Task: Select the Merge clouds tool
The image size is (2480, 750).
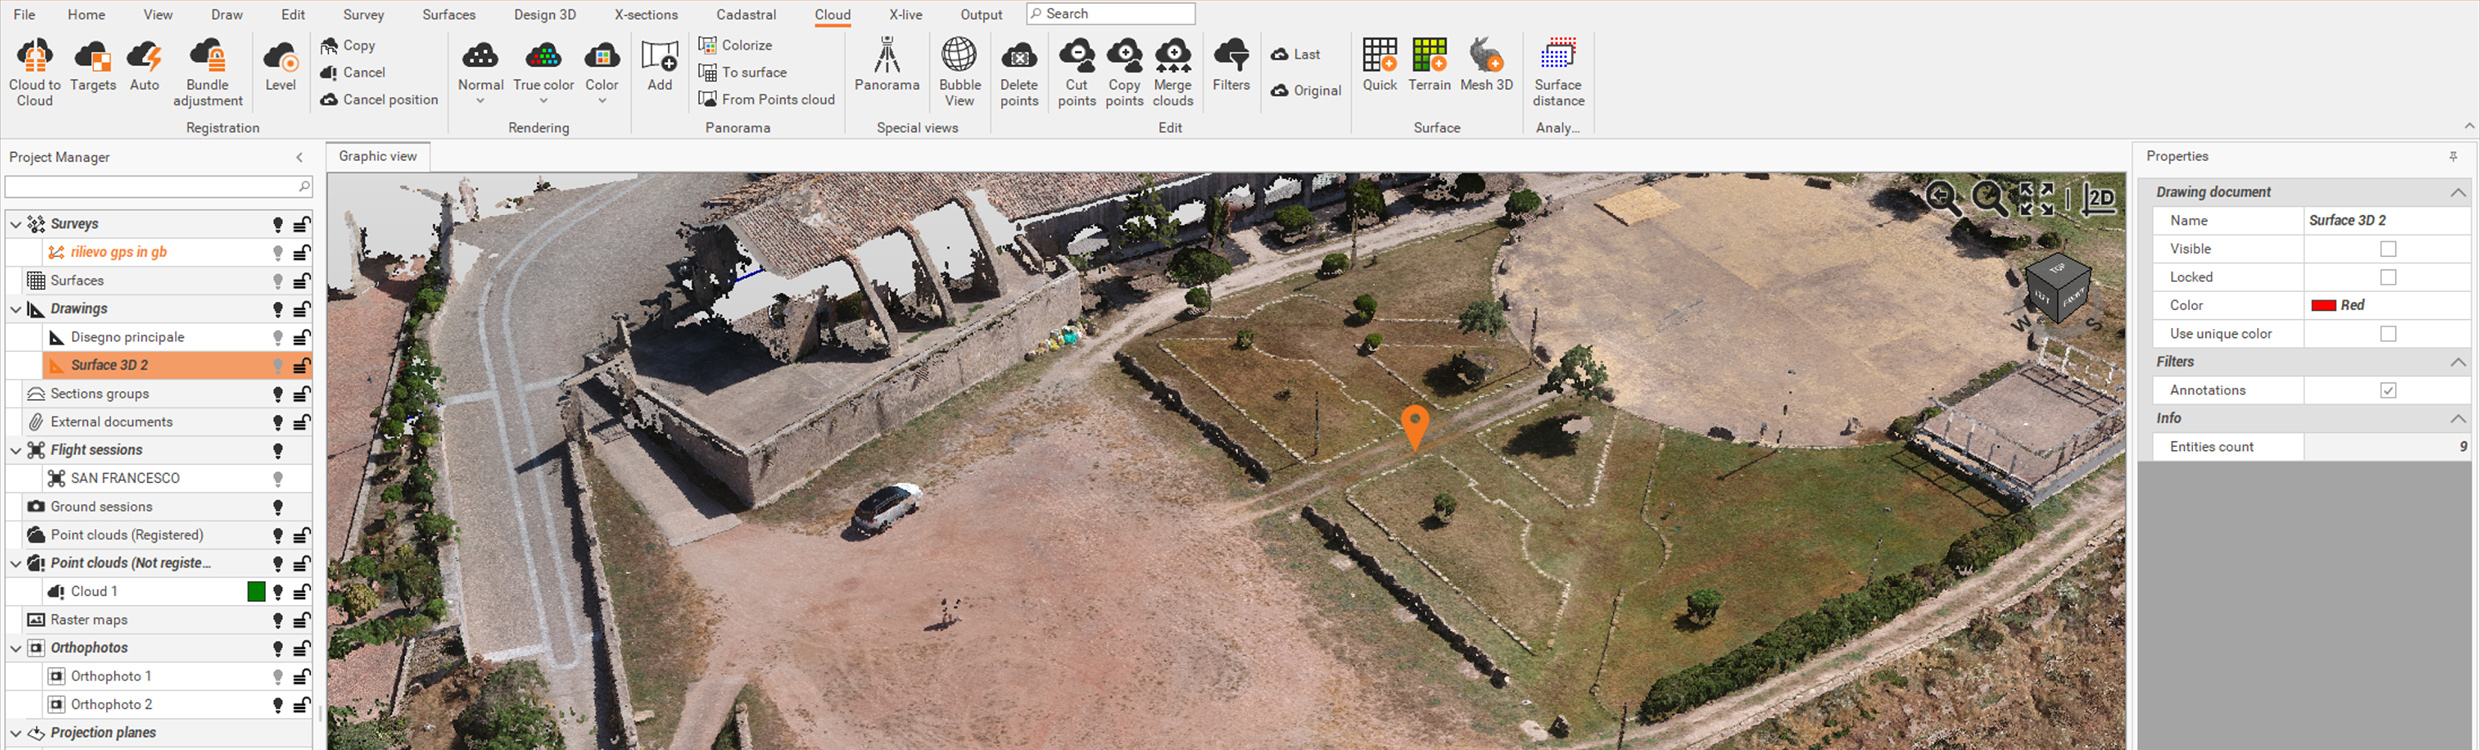Action: coord(1173,72)
